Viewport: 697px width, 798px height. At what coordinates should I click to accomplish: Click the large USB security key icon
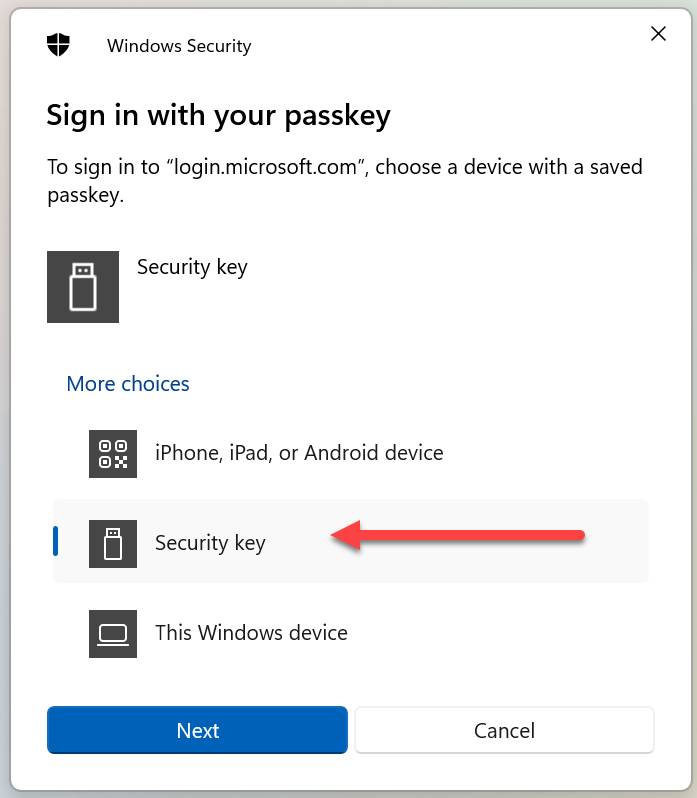[83, 287]
